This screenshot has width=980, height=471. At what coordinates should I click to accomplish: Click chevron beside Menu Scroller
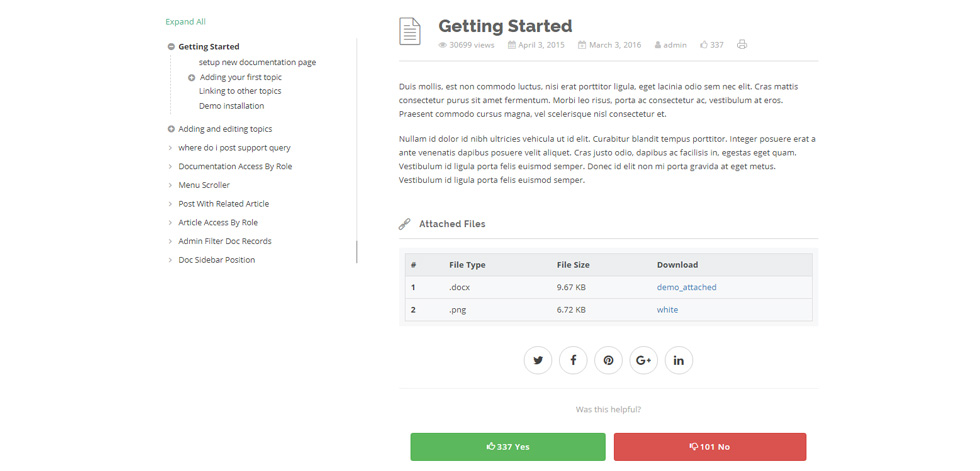(x=170, y=186)
